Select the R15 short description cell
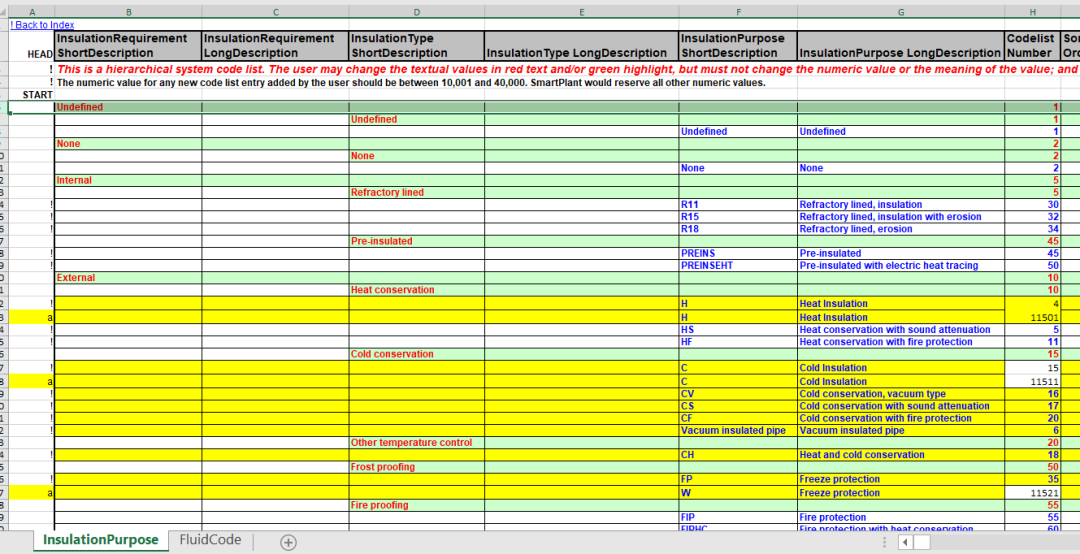Screen dimensions: 1080x554 [738, 217]
